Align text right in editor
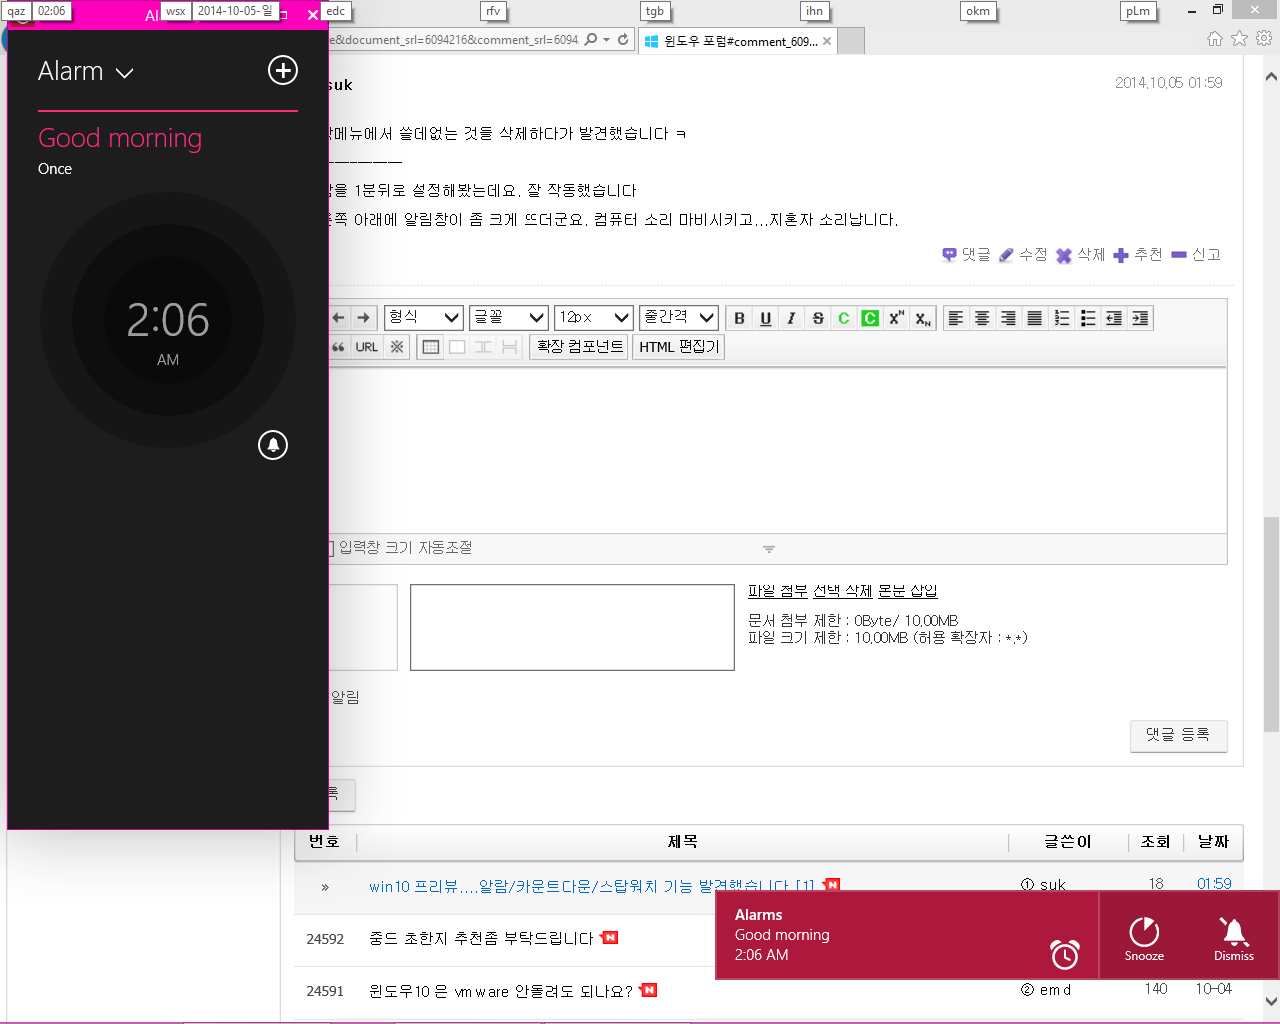The height and width of the screenshot is (1024, 1280). coord(1008,318)
